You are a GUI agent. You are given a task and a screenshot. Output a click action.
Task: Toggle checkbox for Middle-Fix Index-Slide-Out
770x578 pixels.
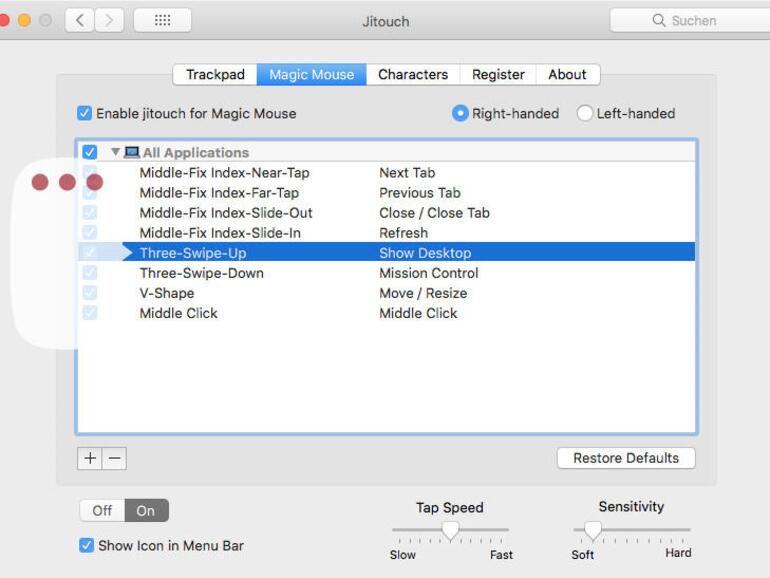(90, 213)
